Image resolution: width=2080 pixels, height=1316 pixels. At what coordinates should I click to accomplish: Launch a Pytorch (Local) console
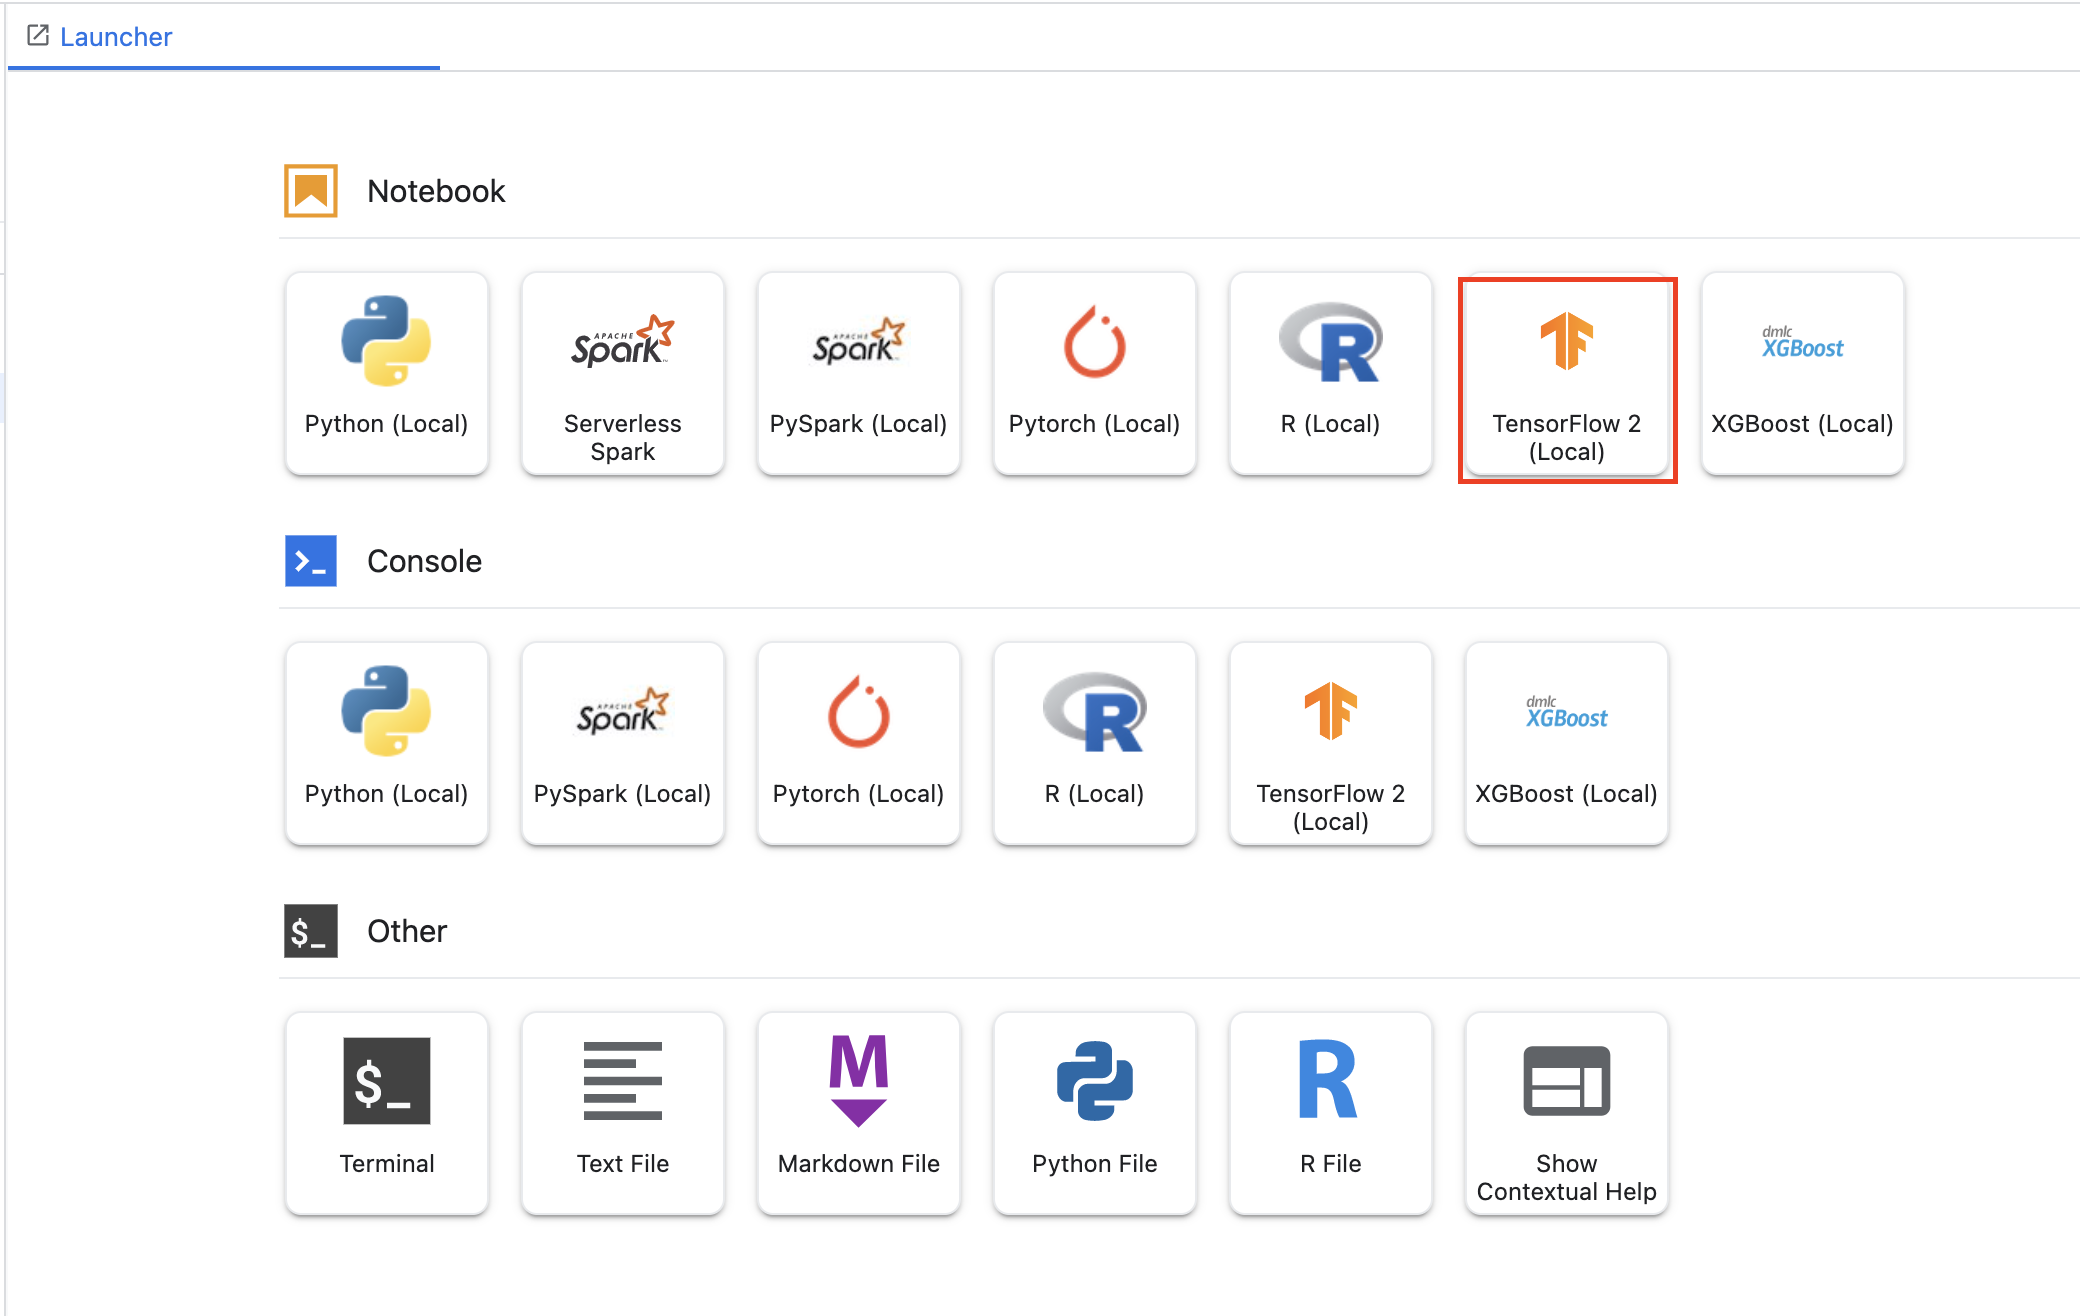tap(858, 743)
